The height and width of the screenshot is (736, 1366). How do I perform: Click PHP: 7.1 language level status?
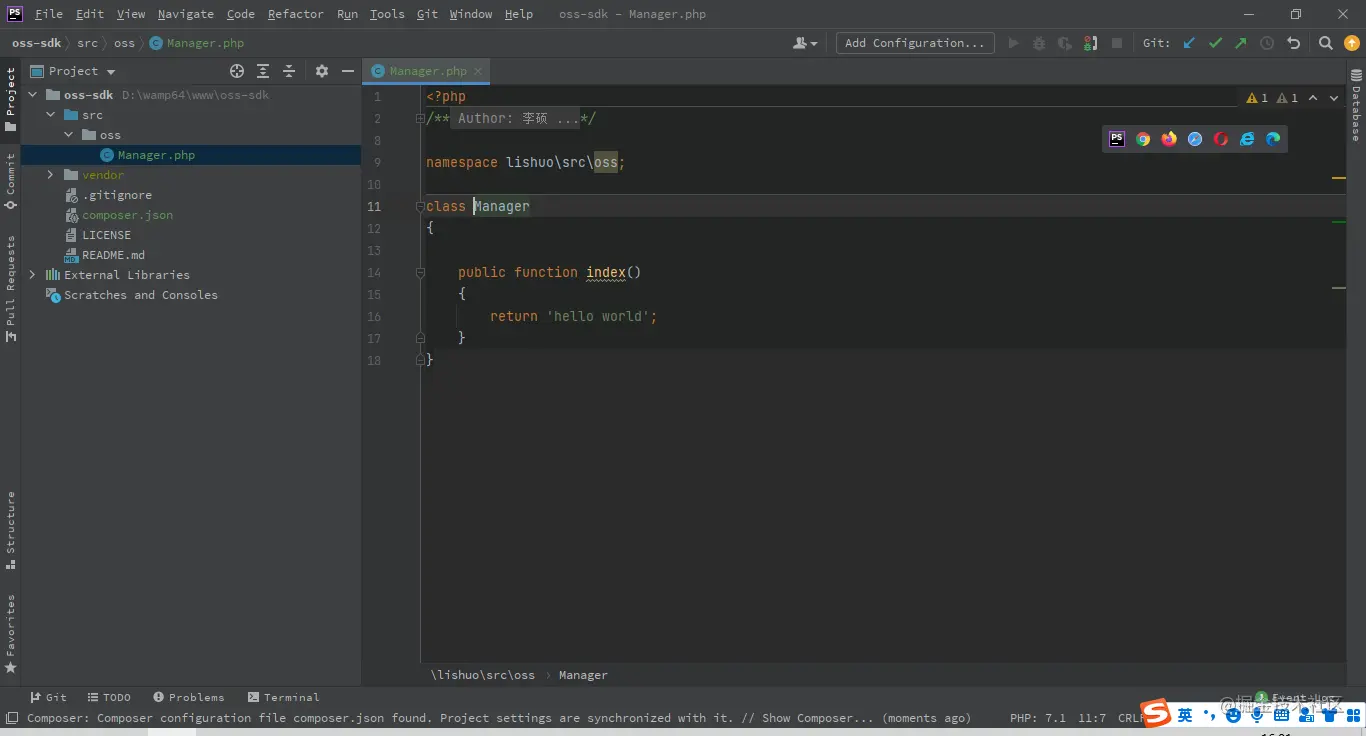point(1037,718)
